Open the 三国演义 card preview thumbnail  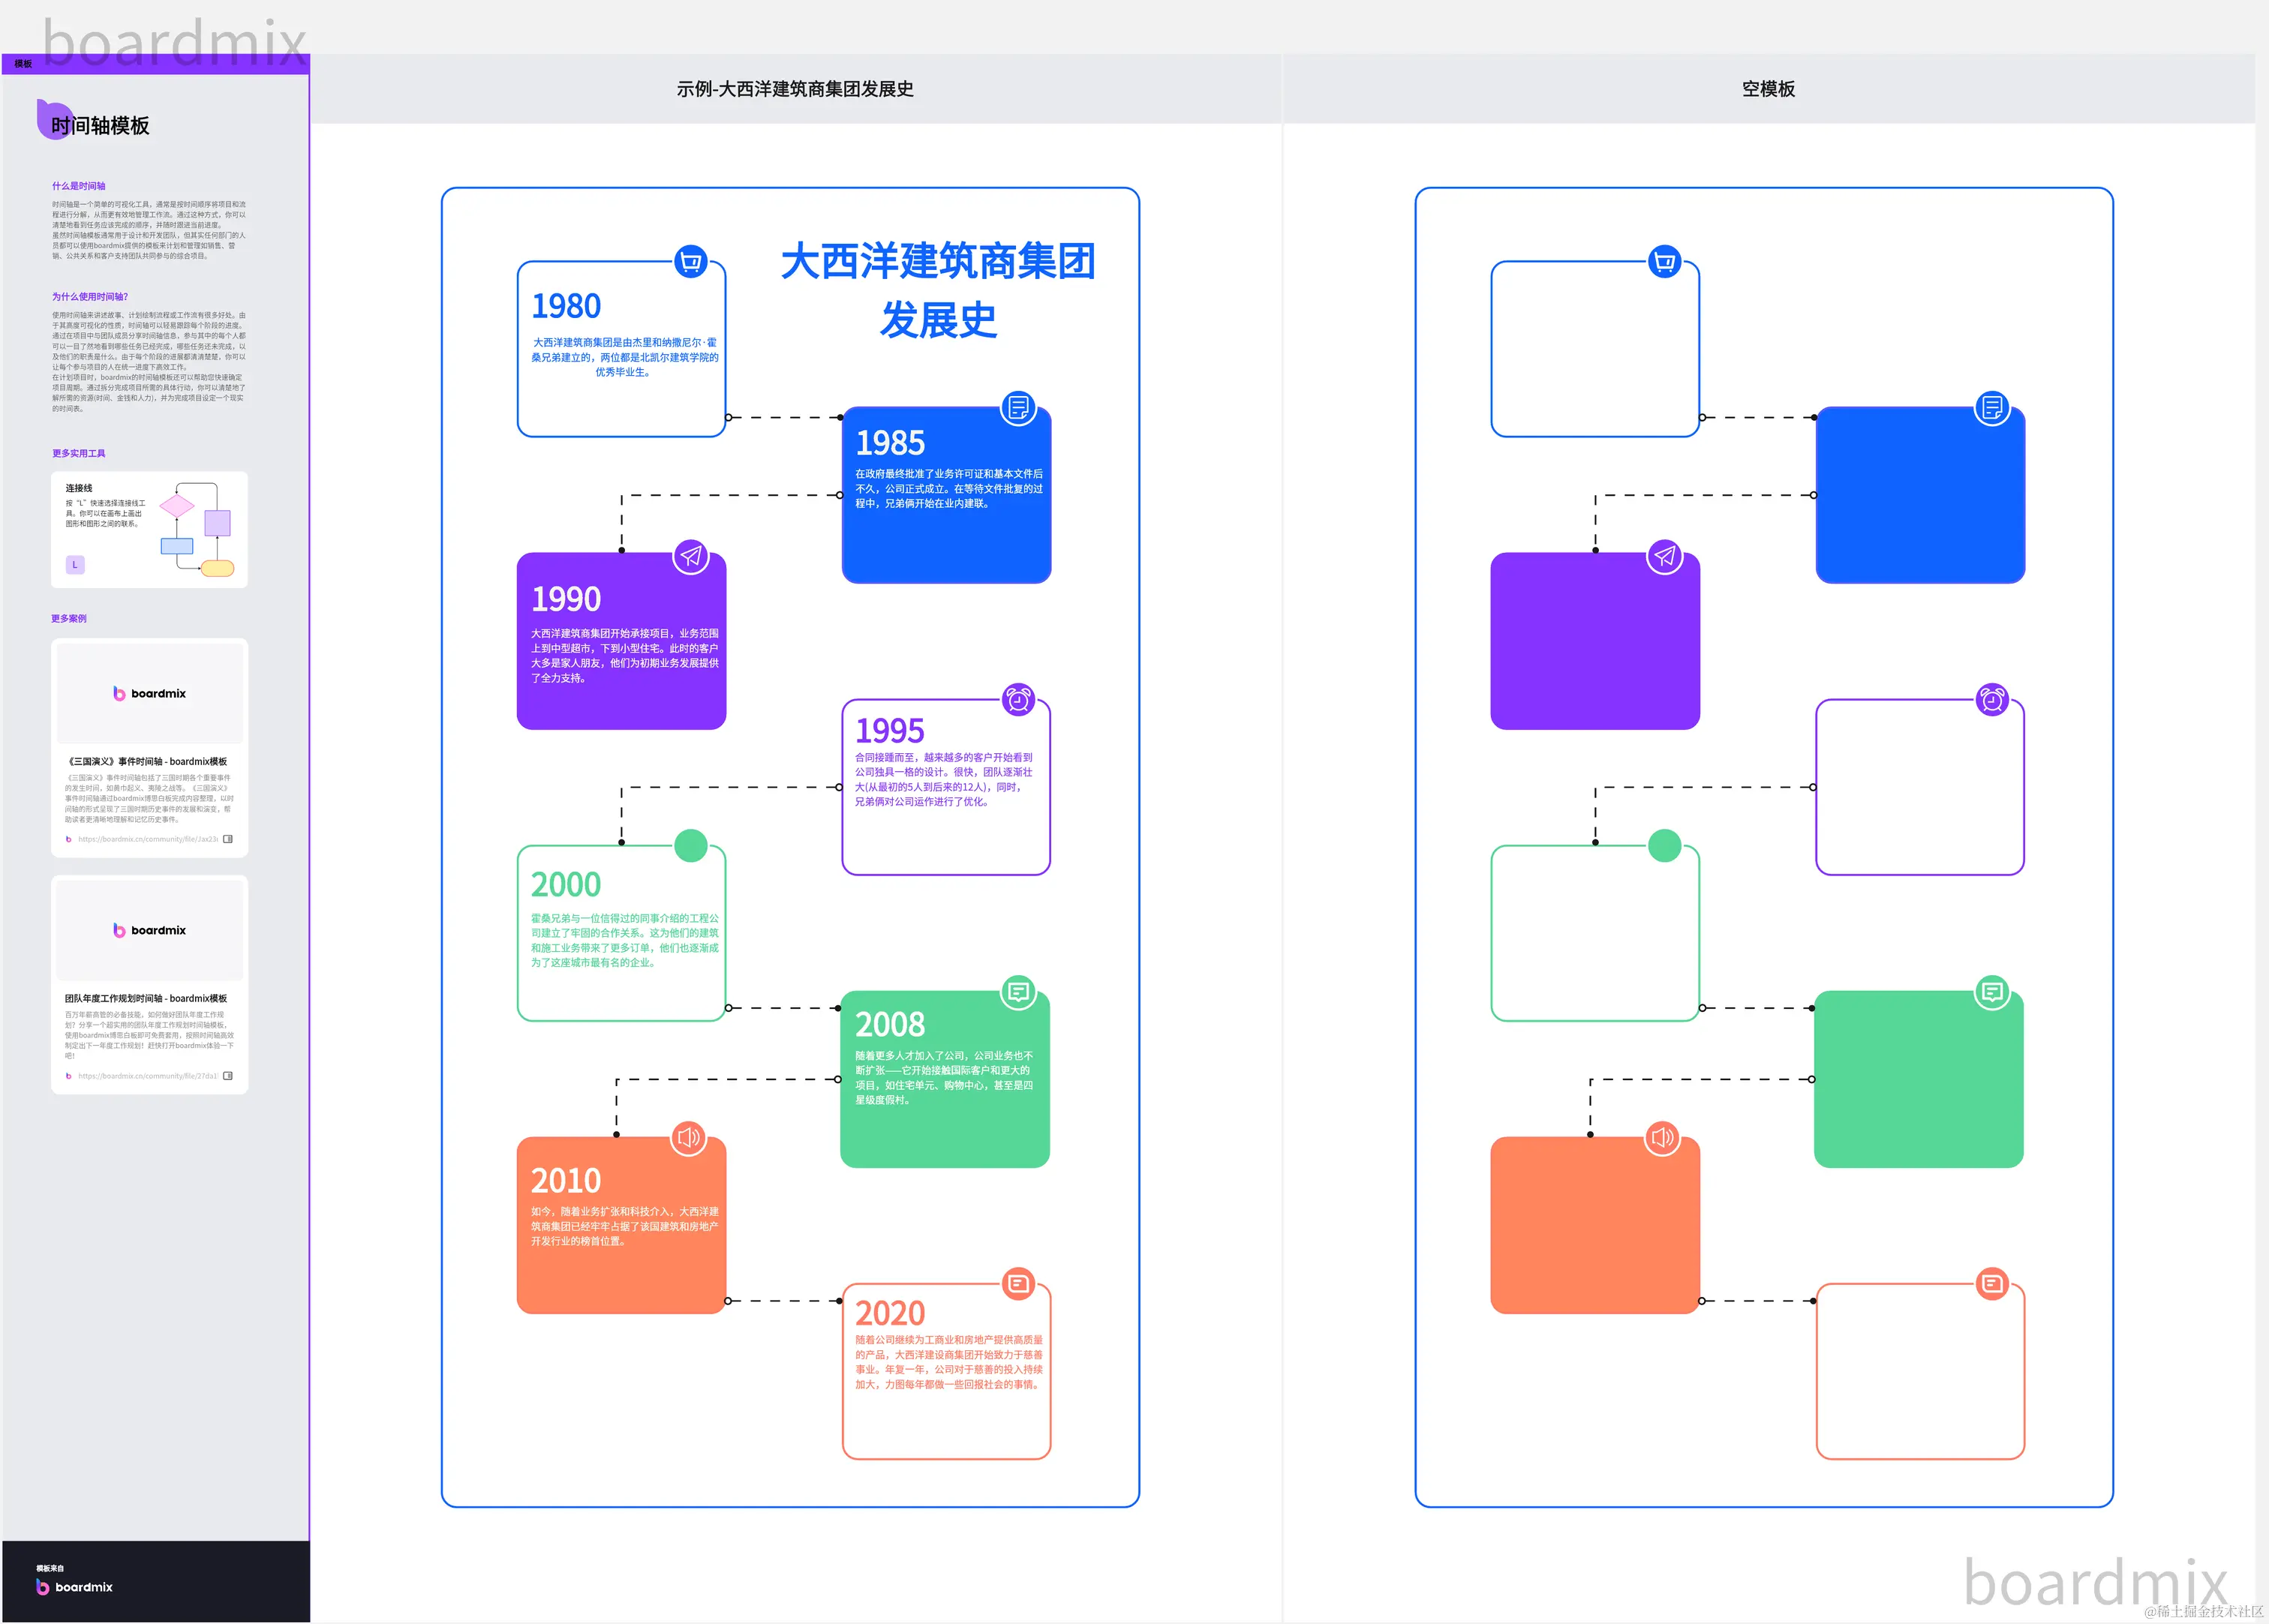click(149, 693)
